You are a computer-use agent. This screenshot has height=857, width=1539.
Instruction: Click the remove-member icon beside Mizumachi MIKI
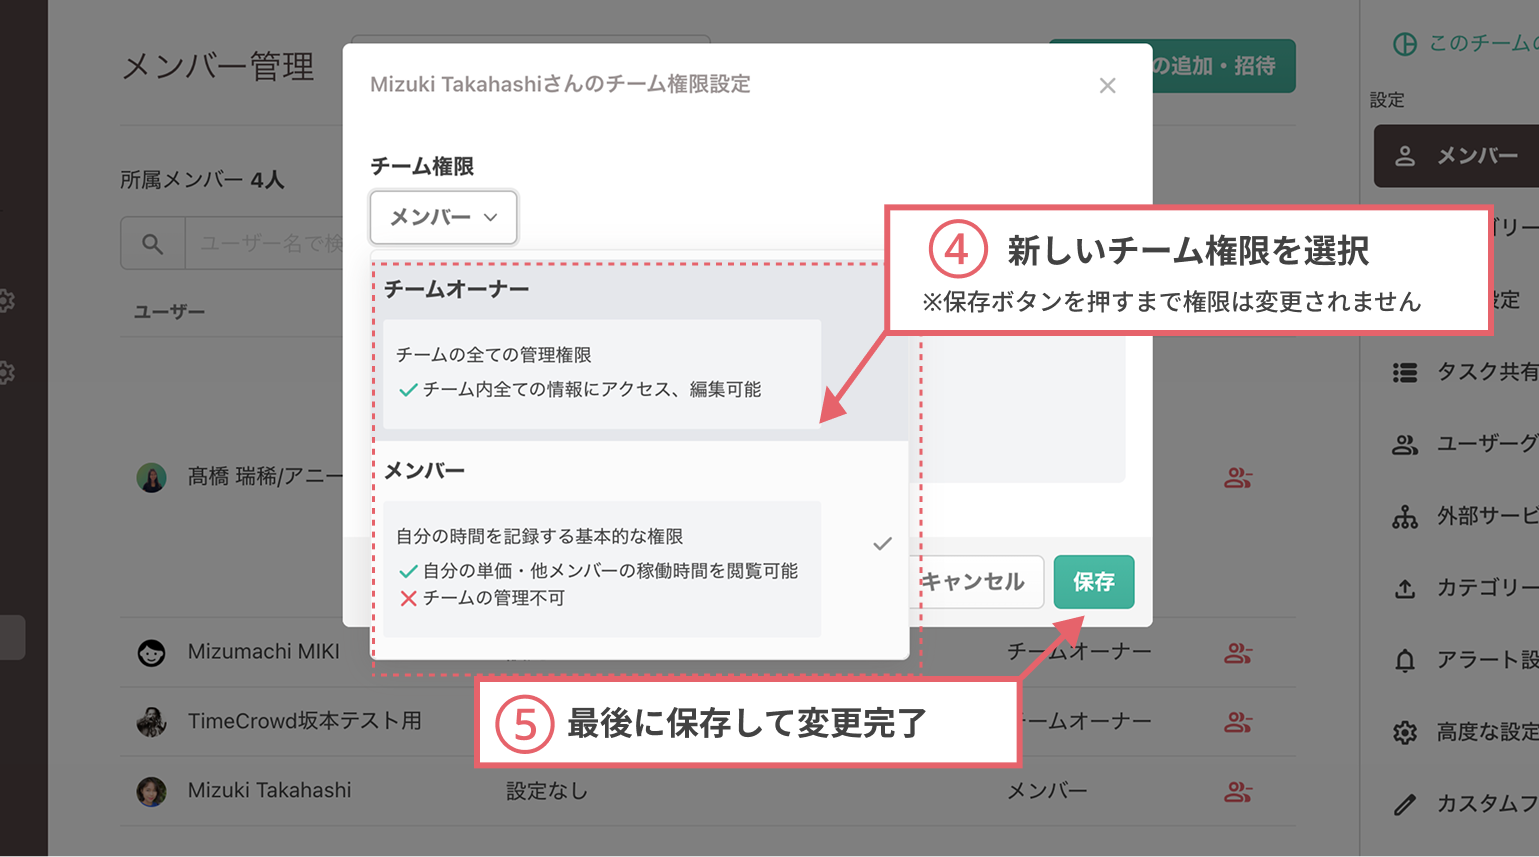click(1238, 650)
